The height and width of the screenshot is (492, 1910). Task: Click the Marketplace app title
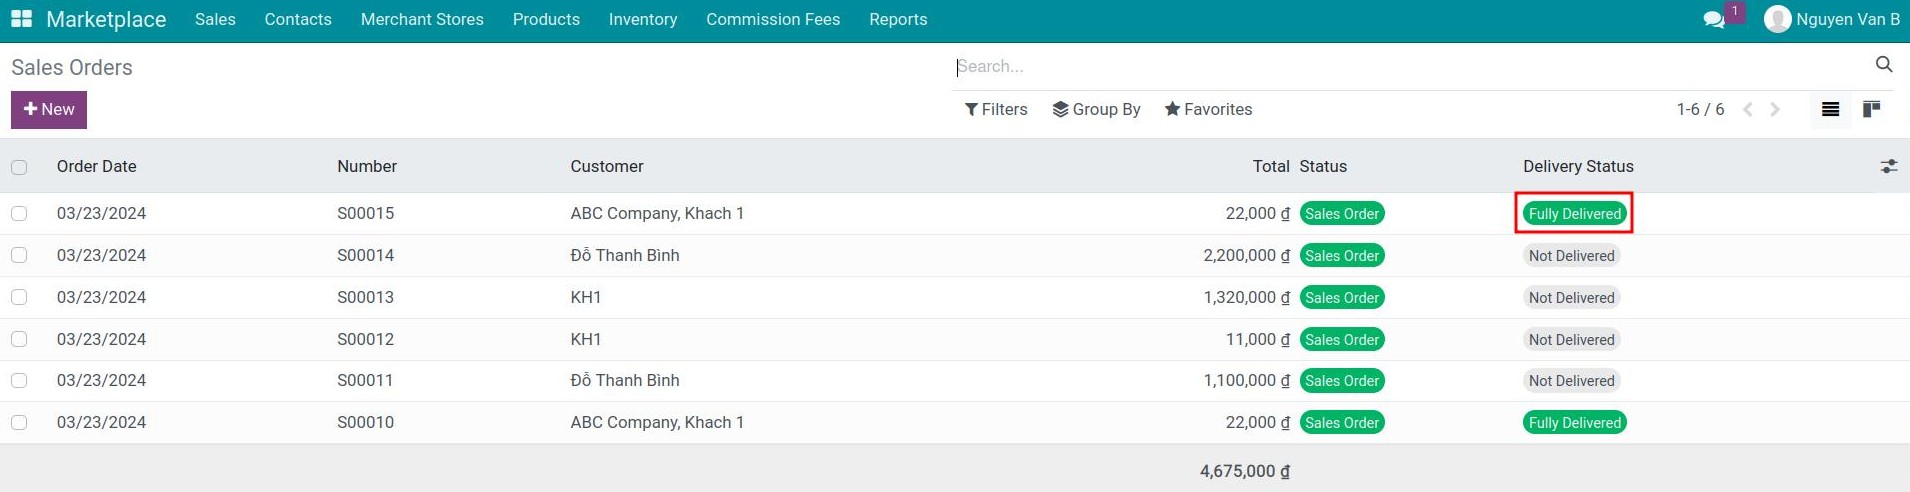coord(106,19)
